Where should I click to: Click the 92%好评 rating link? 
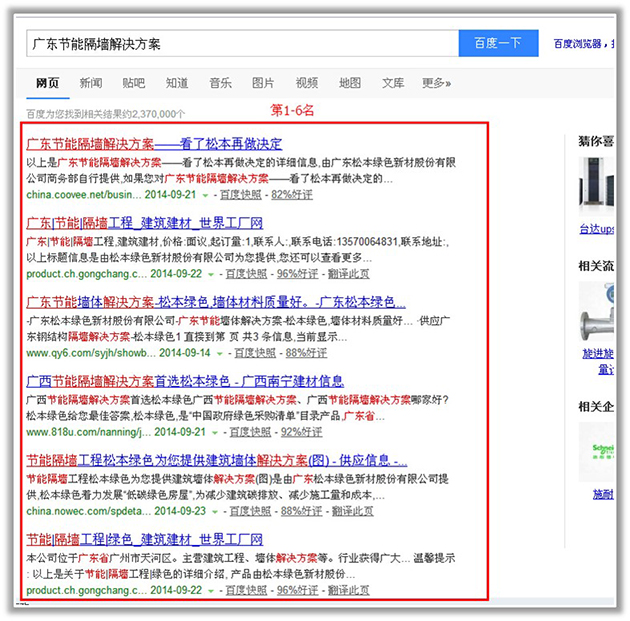click(302, 432)
